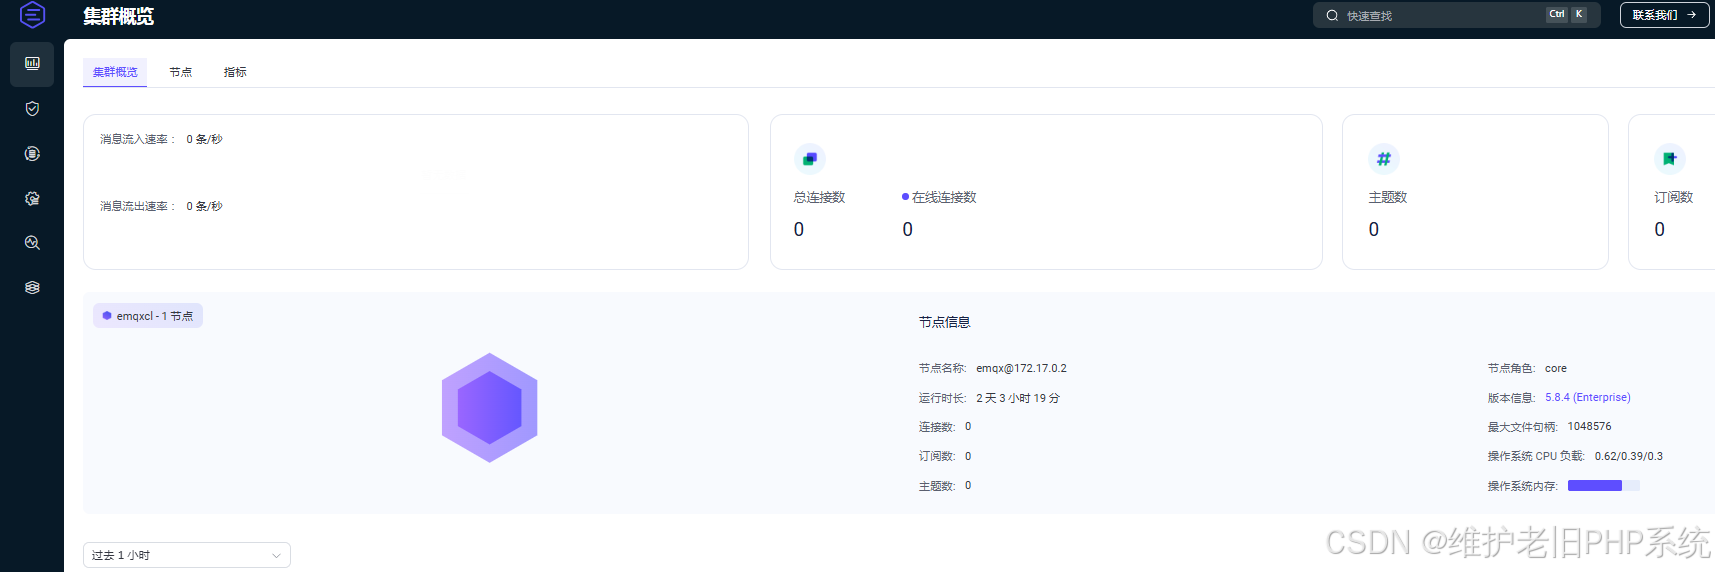Screen dimensions: 1715x572
Task: Switch to the 集群概览 tab
Action: pos(115,72)
